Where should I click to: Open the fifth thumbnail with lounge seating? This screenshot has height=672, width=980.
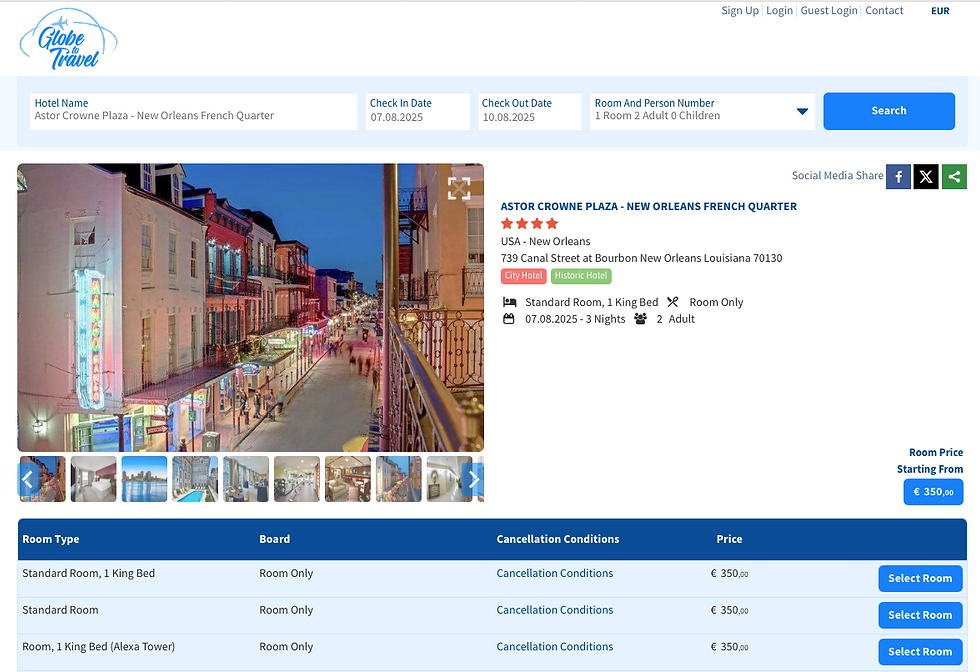click(x=246, y=479)
